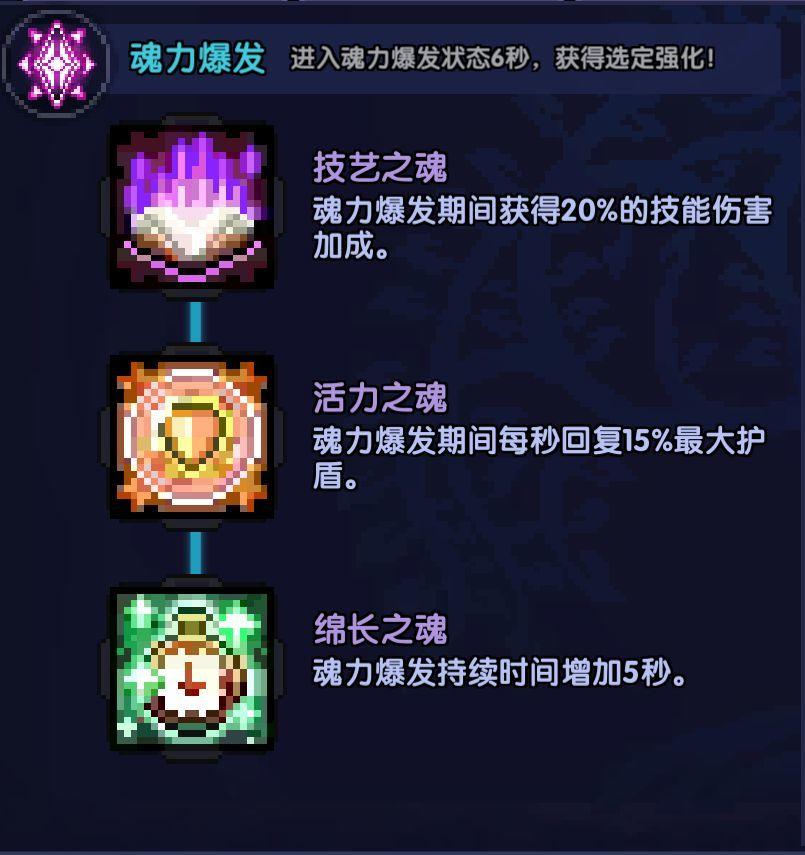Click the 5秒 duration value text

click(x=647, y=673)
